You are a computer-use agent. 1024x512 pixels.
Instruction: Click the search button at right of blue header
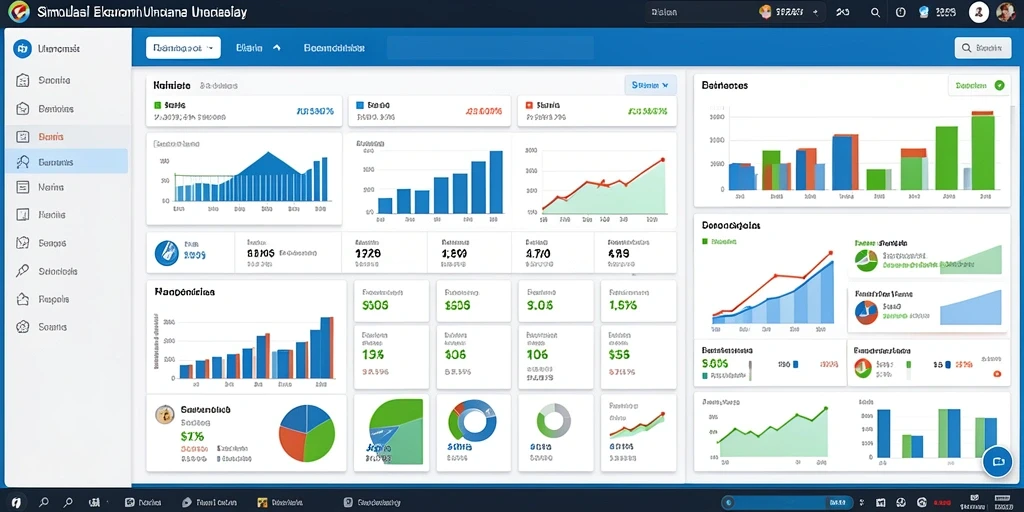coord(983,48)
